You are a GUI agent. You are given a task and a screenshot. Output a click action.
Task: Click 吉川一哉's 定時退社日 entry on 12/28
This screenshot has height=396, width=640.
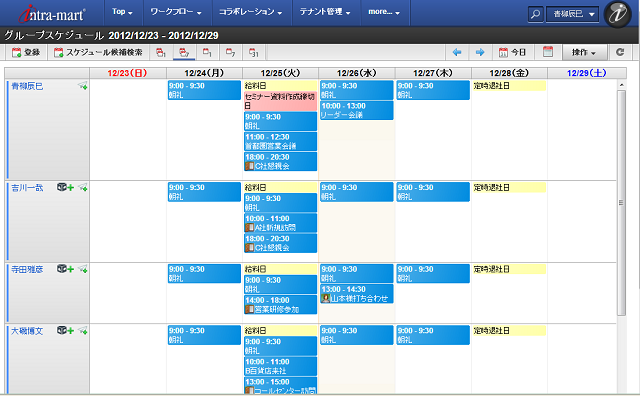[509, 187]
